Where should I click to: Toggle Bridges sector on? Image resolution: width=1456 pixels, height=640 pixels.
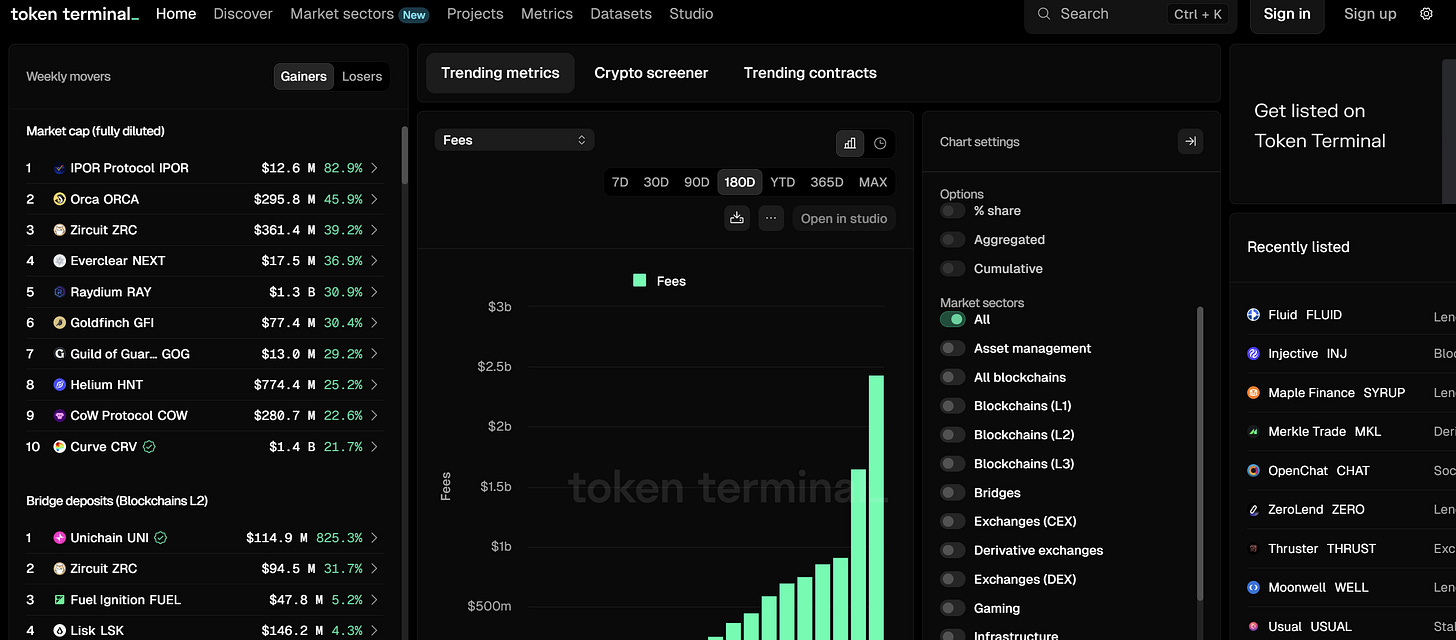click(x=953, y=493)
